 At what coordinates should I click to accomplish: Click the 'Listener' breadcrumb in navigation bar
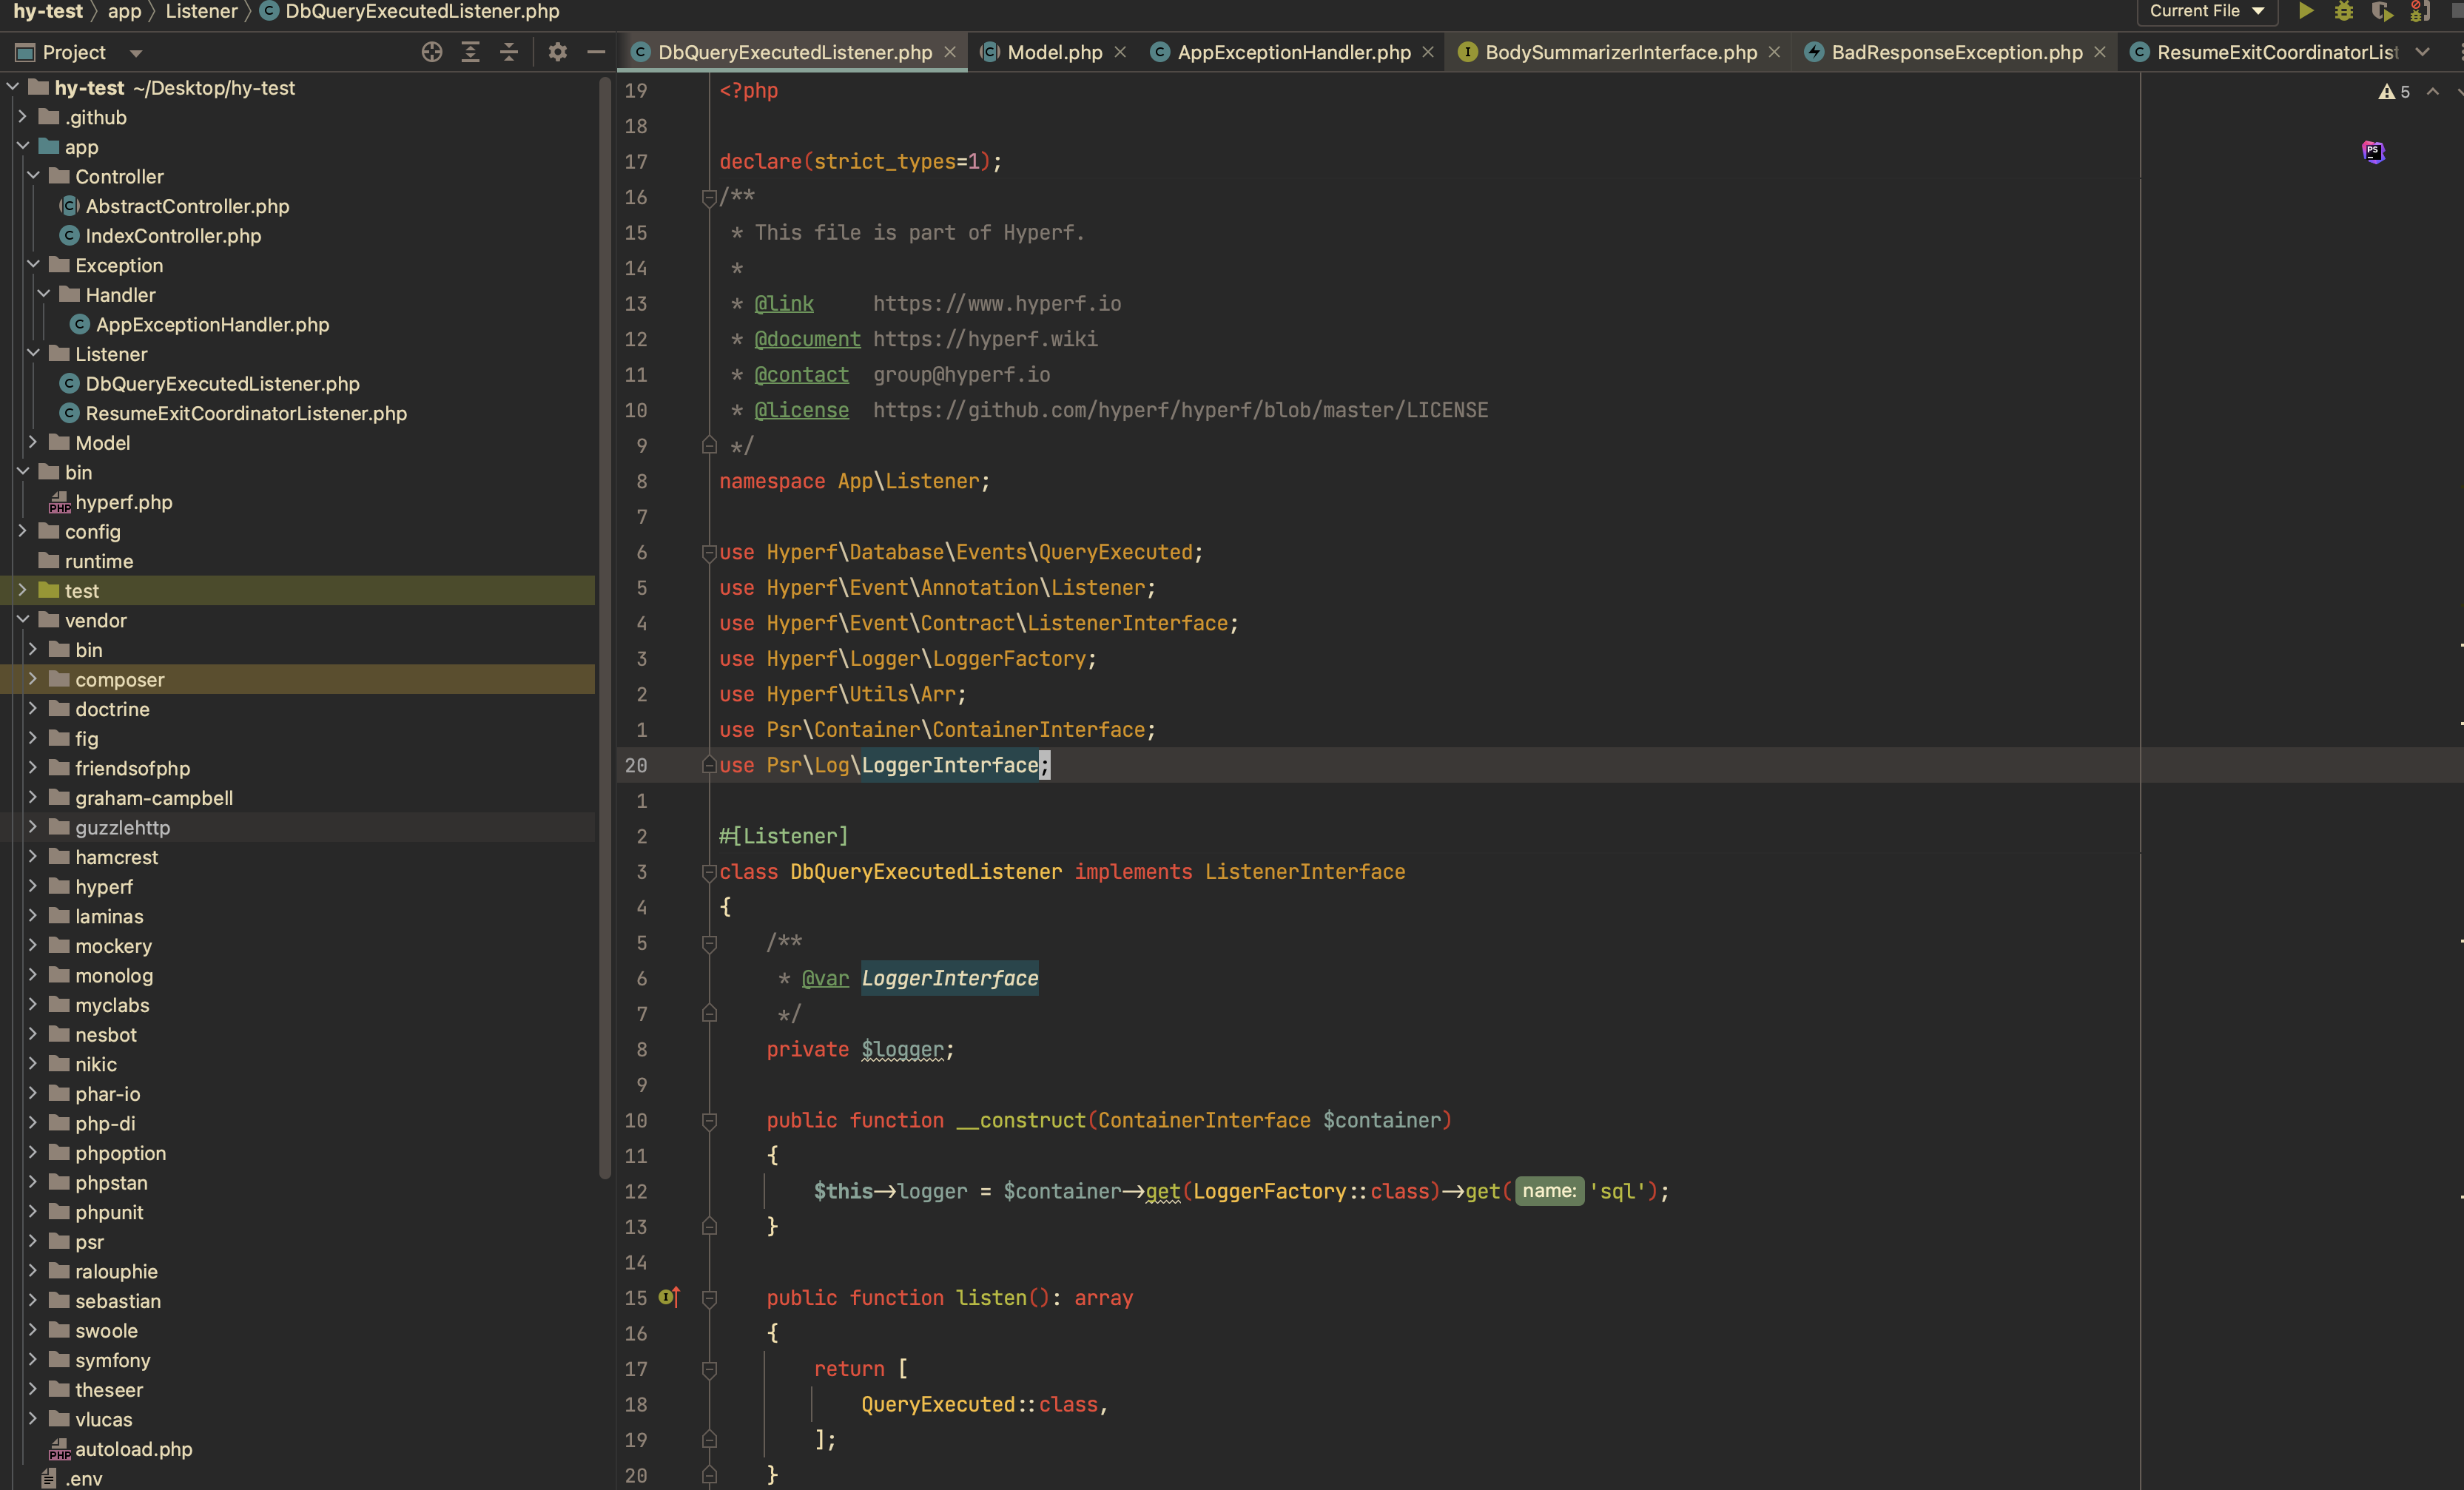point(201,11)
